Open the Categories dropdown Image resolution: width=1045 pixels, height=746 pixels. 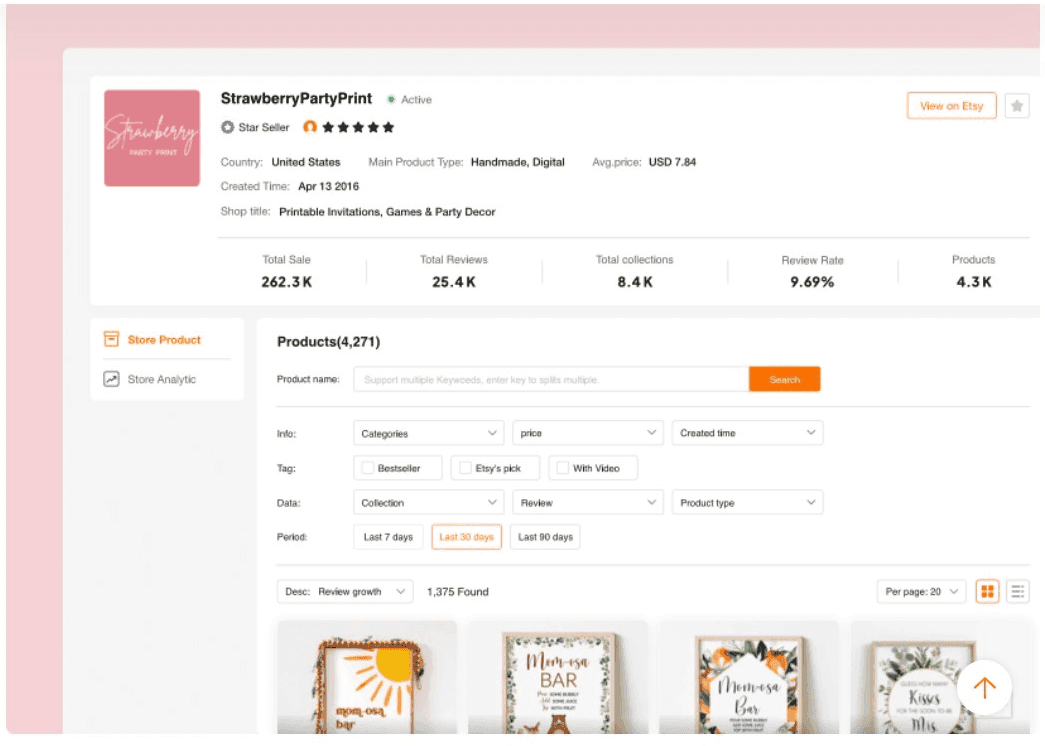tap(428, 432)
